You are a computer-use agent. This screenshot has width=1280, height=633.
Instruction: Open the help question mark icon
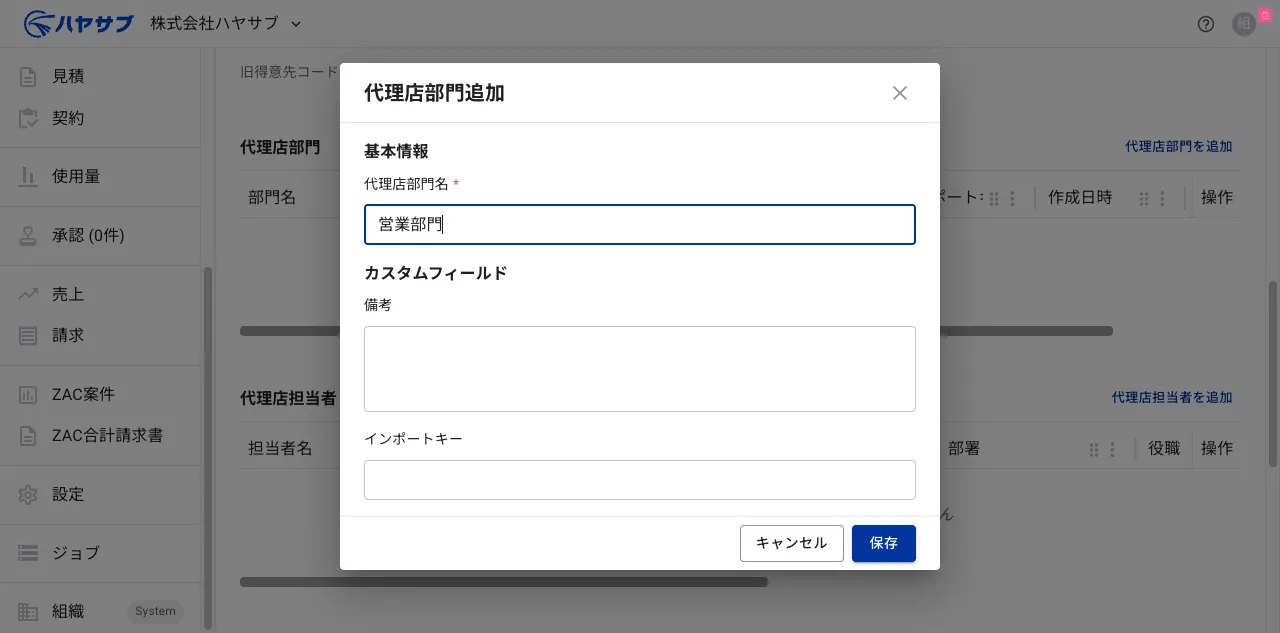1206,24
